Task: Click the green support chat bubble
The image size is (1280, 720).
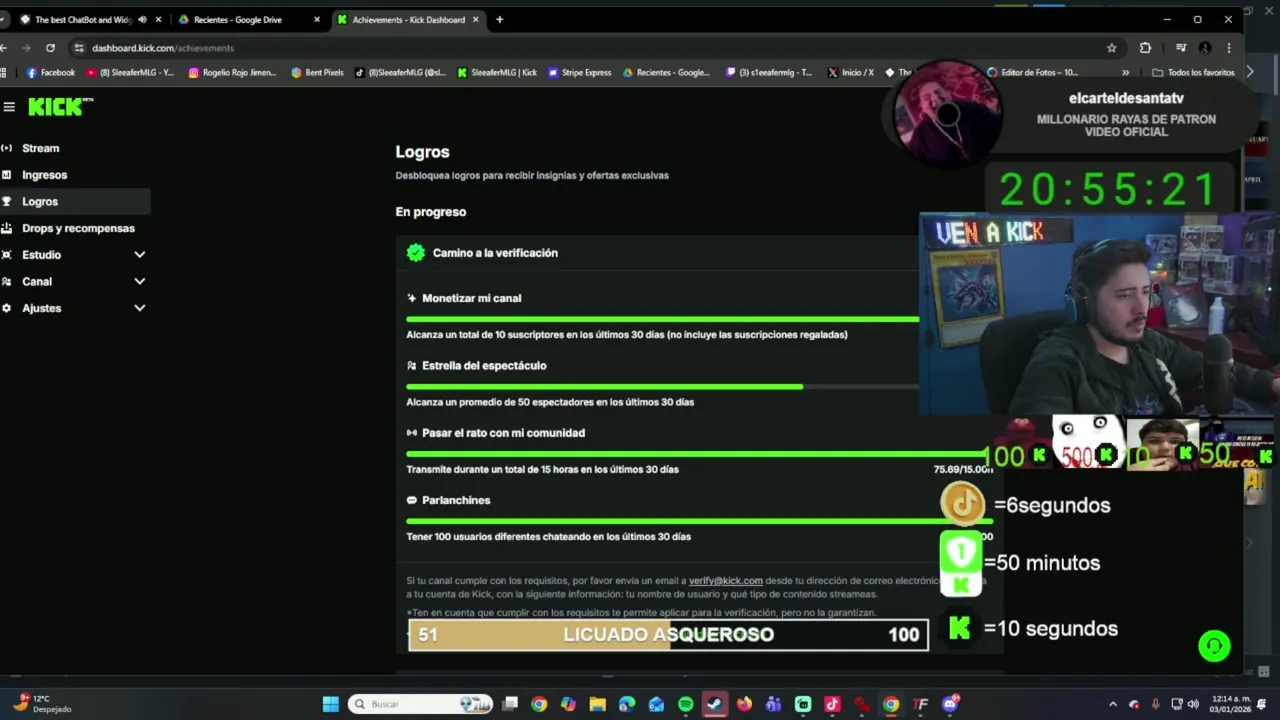Action: (1214, 646)
